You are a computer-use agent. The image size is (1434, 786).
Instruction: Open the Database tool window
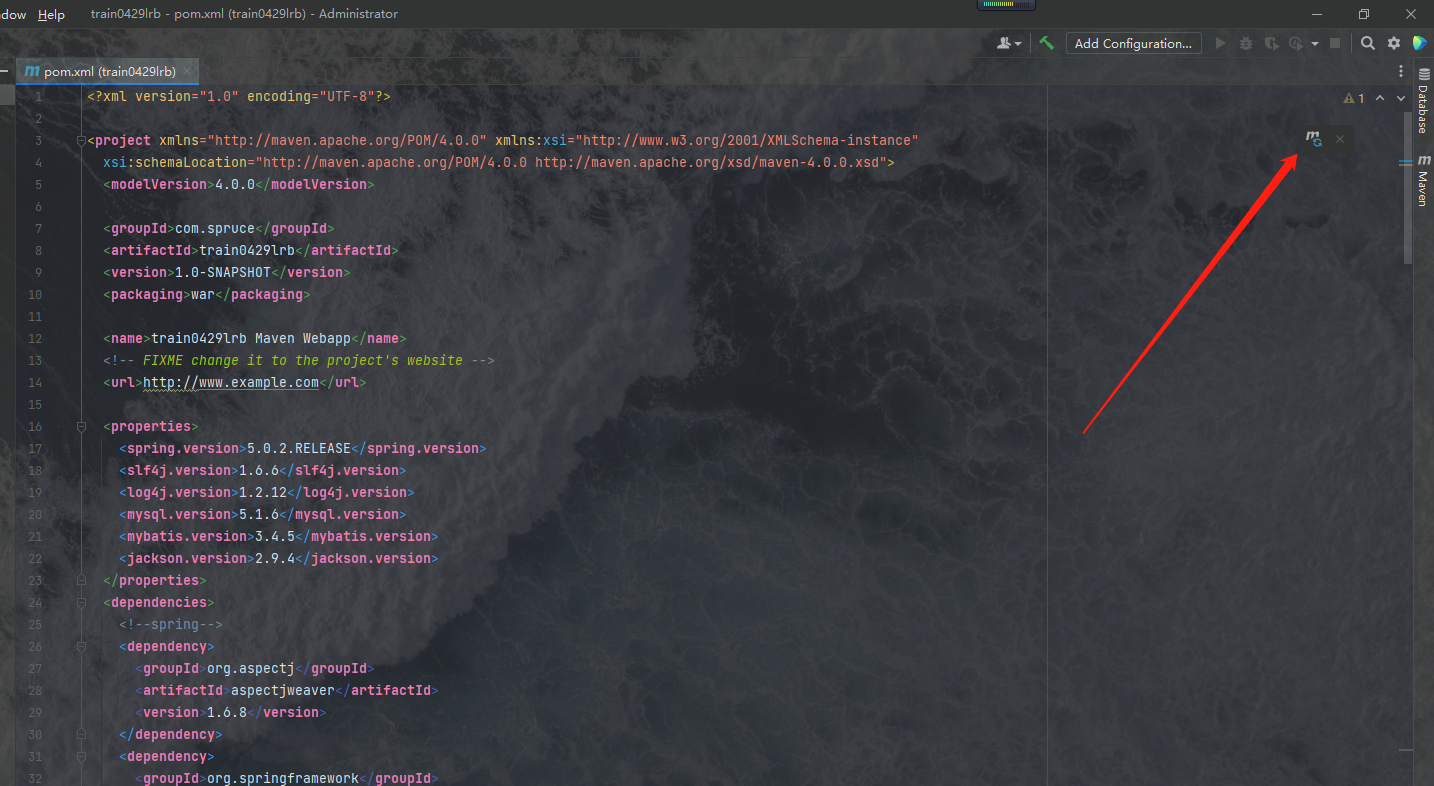pyautogui.click(x=1423, y=100)
